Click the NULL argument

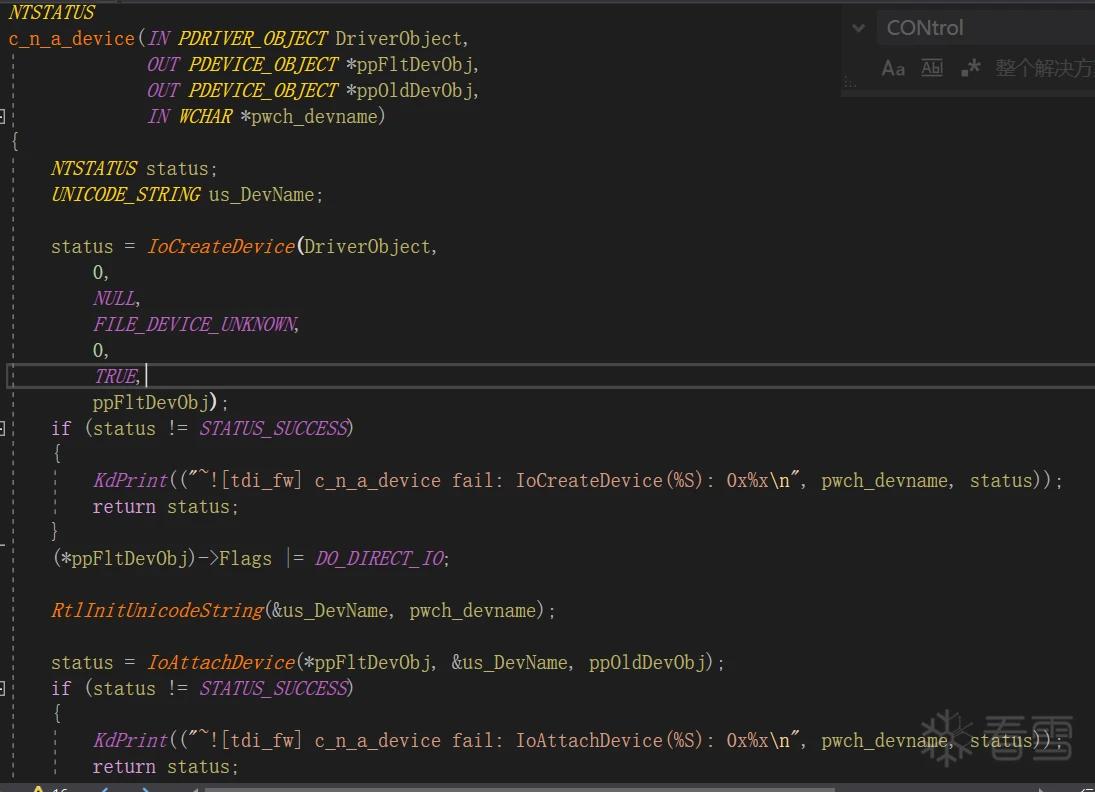116,299
